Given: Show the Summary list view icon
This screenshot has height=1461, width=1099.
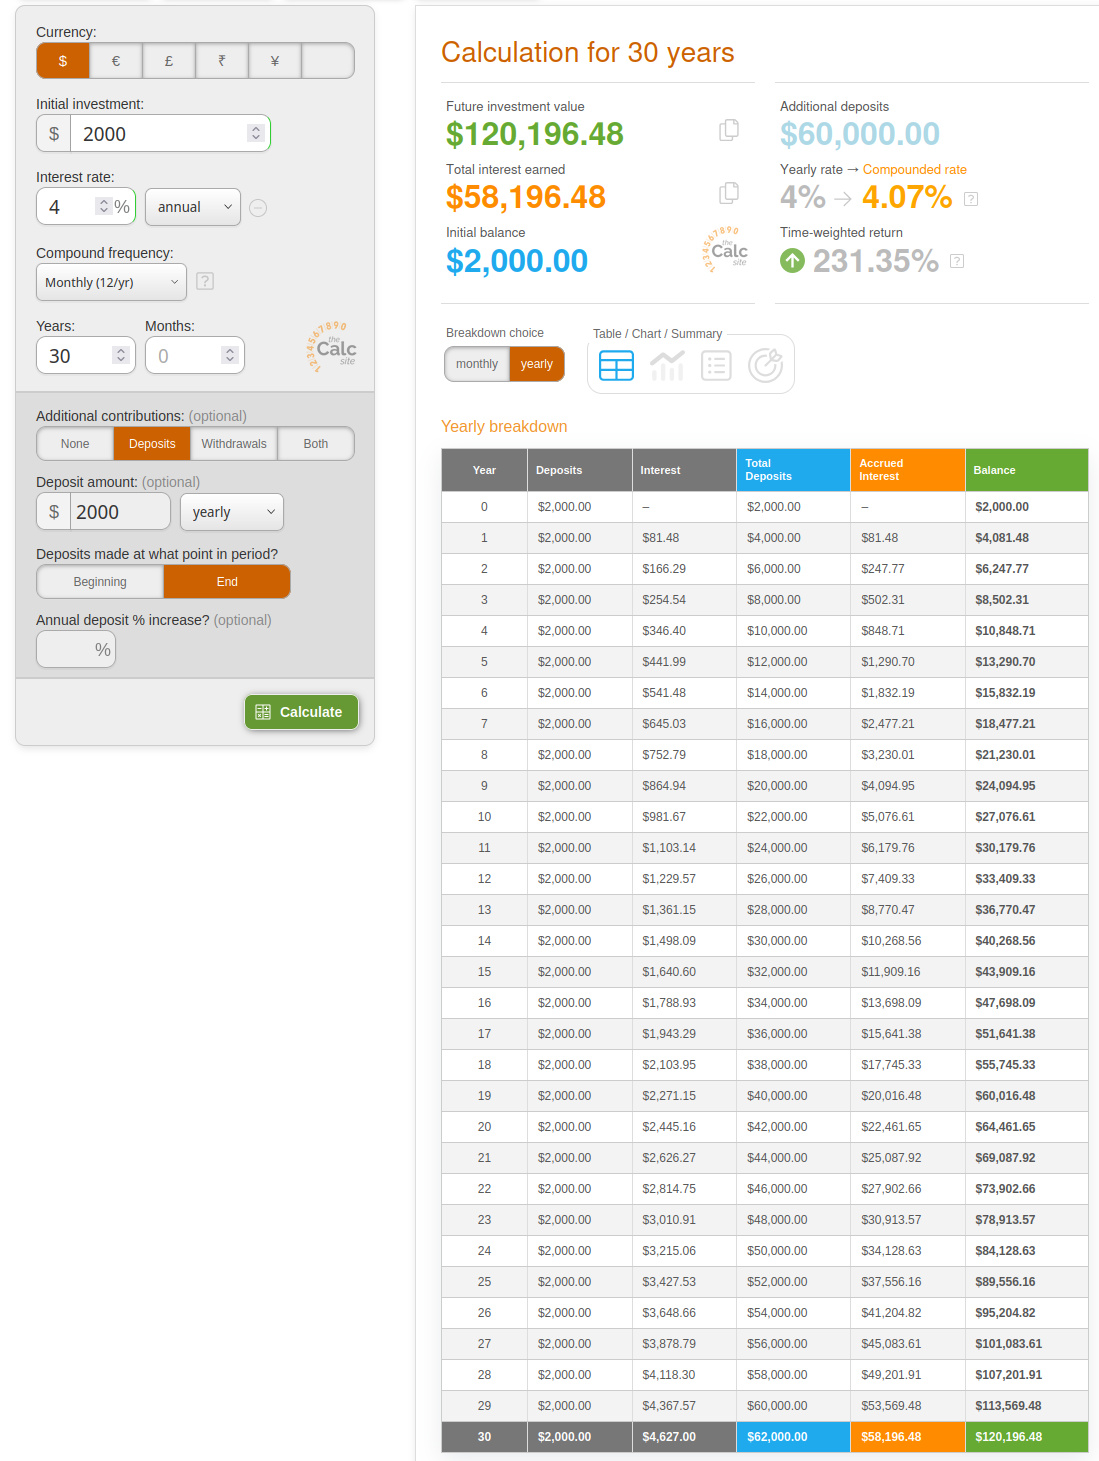Looking at the screenshot, I should (x=716, y=366).
